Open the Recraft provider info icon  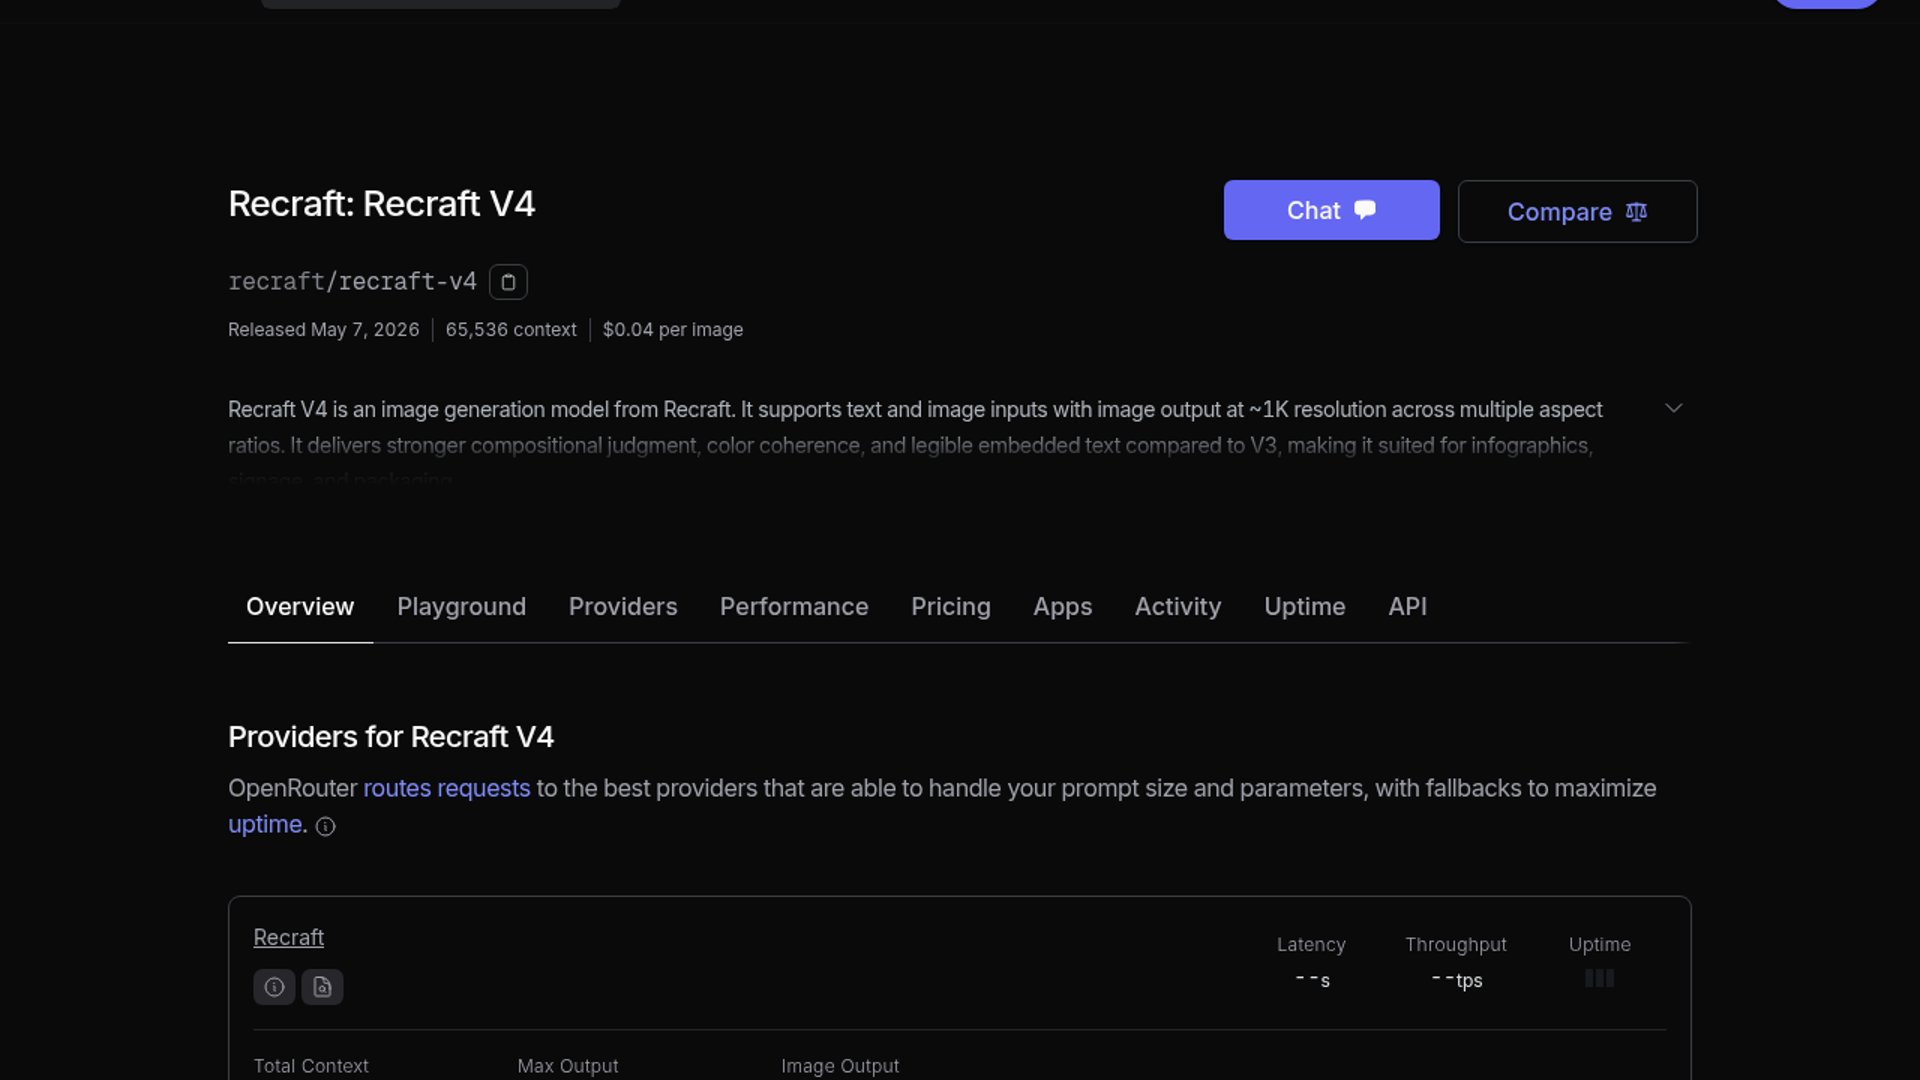pyautogui.click(x=274, y=987)
